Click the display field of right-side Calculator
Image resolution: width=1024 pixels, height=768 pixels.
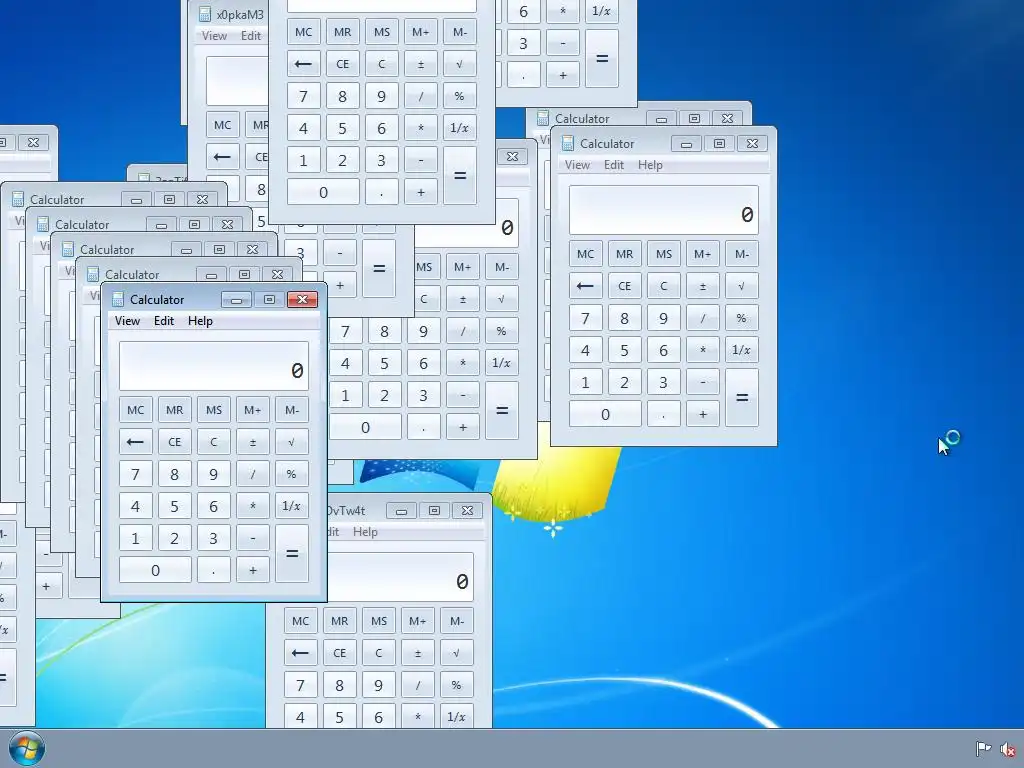[x=664, y=210]
